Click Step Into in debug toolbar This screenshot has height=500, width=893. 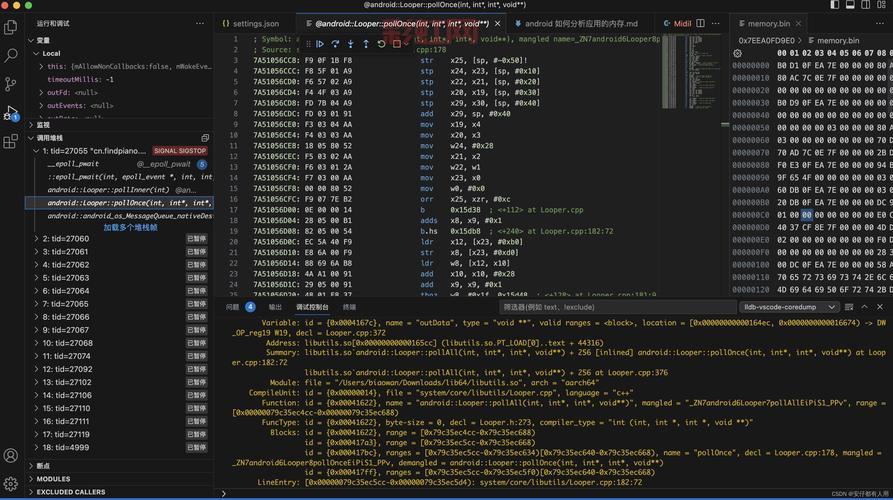(351, 44)
